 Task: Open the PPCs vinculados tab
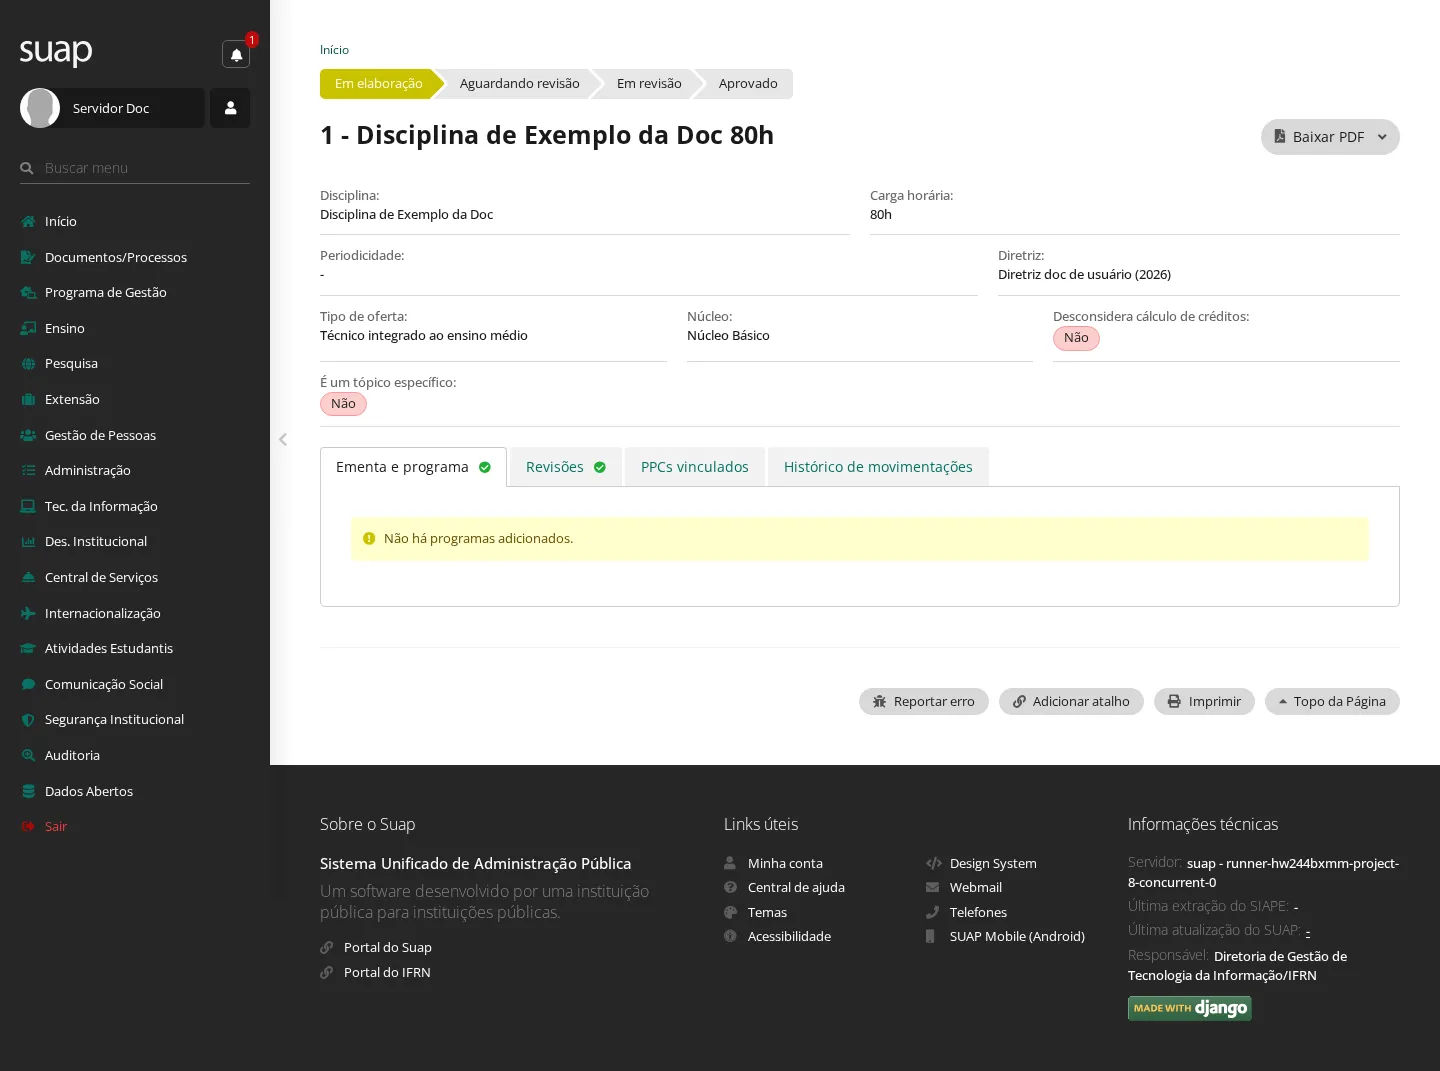tap(695, 467)
